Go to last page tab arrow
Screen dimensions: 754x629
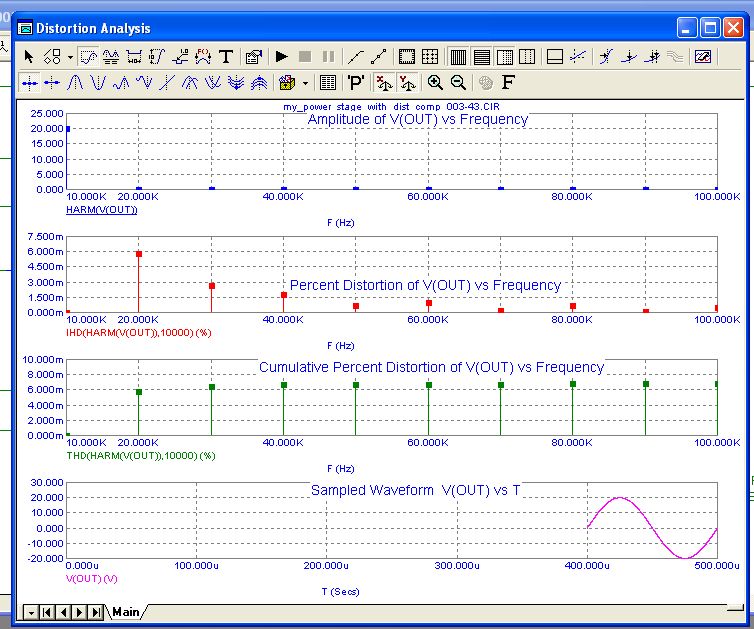pos(96,611)
